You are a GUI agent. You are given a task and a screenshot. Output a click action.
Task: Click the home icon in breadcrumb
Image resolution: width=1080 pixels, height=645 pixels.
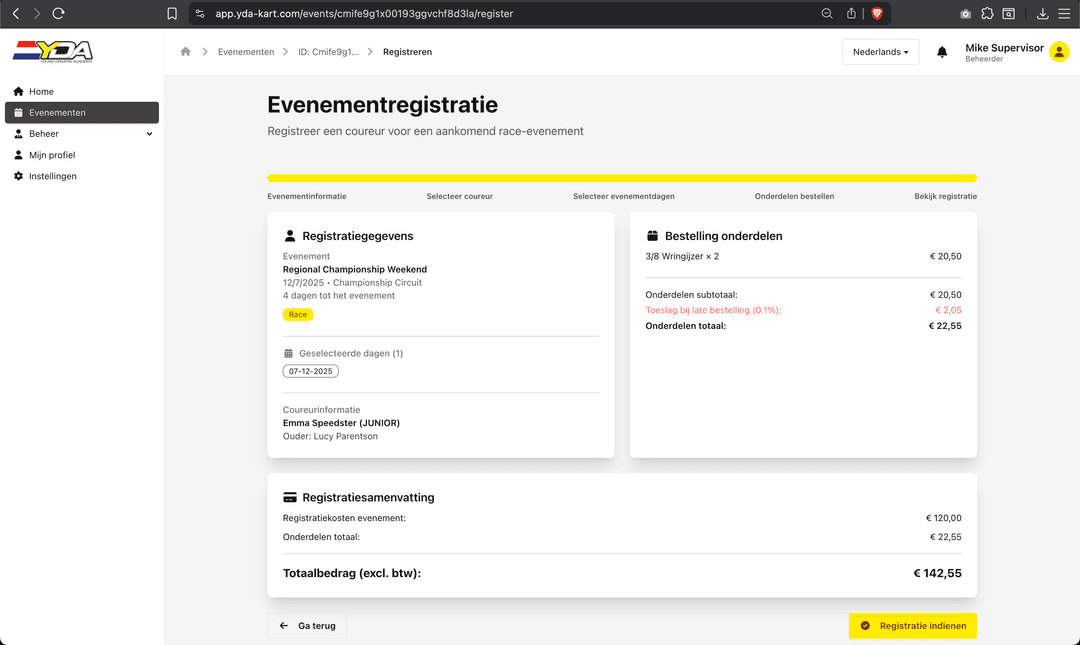185,52
